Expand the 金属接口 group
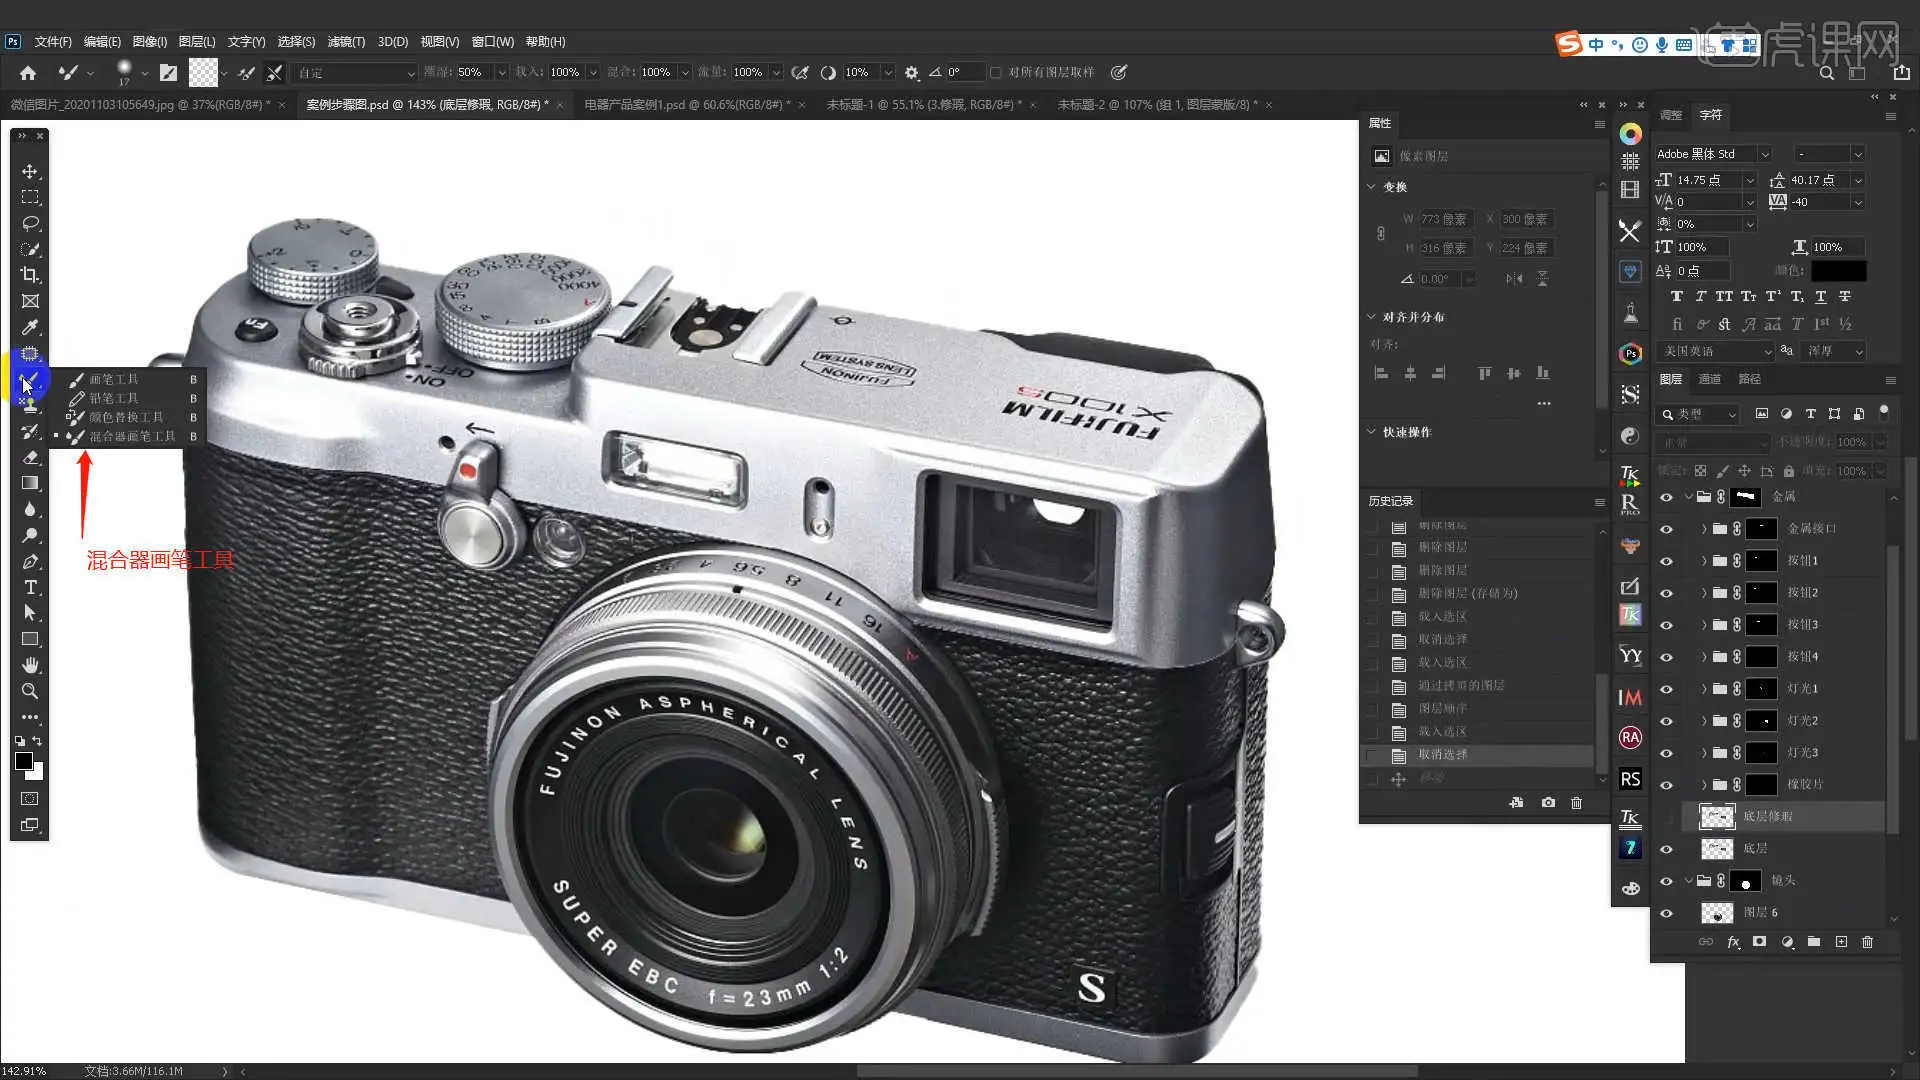The image size is (1920, 1080). point(1704,529)
